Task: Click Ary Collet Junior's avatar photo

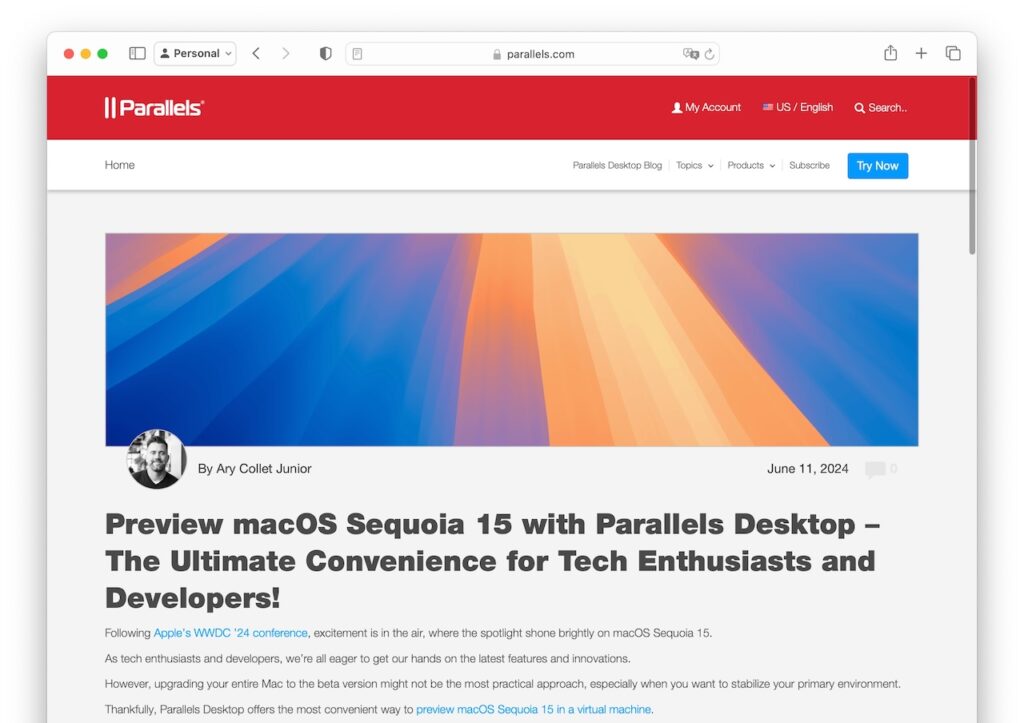Action: 157,460
